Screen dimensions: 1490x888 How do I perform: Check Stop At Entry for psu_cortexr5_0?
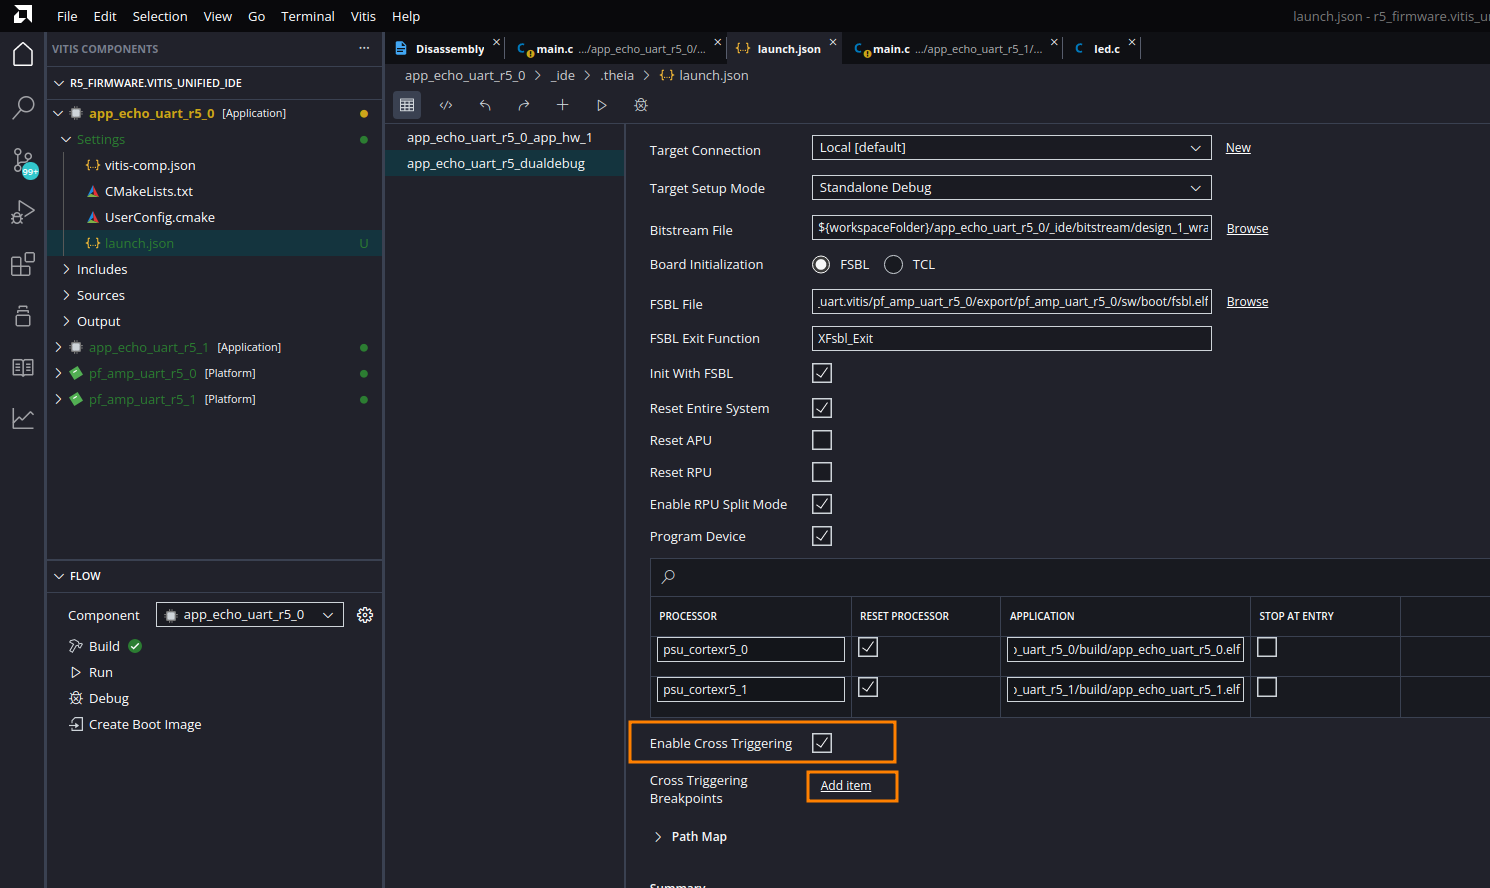[x=1267, y=648]
